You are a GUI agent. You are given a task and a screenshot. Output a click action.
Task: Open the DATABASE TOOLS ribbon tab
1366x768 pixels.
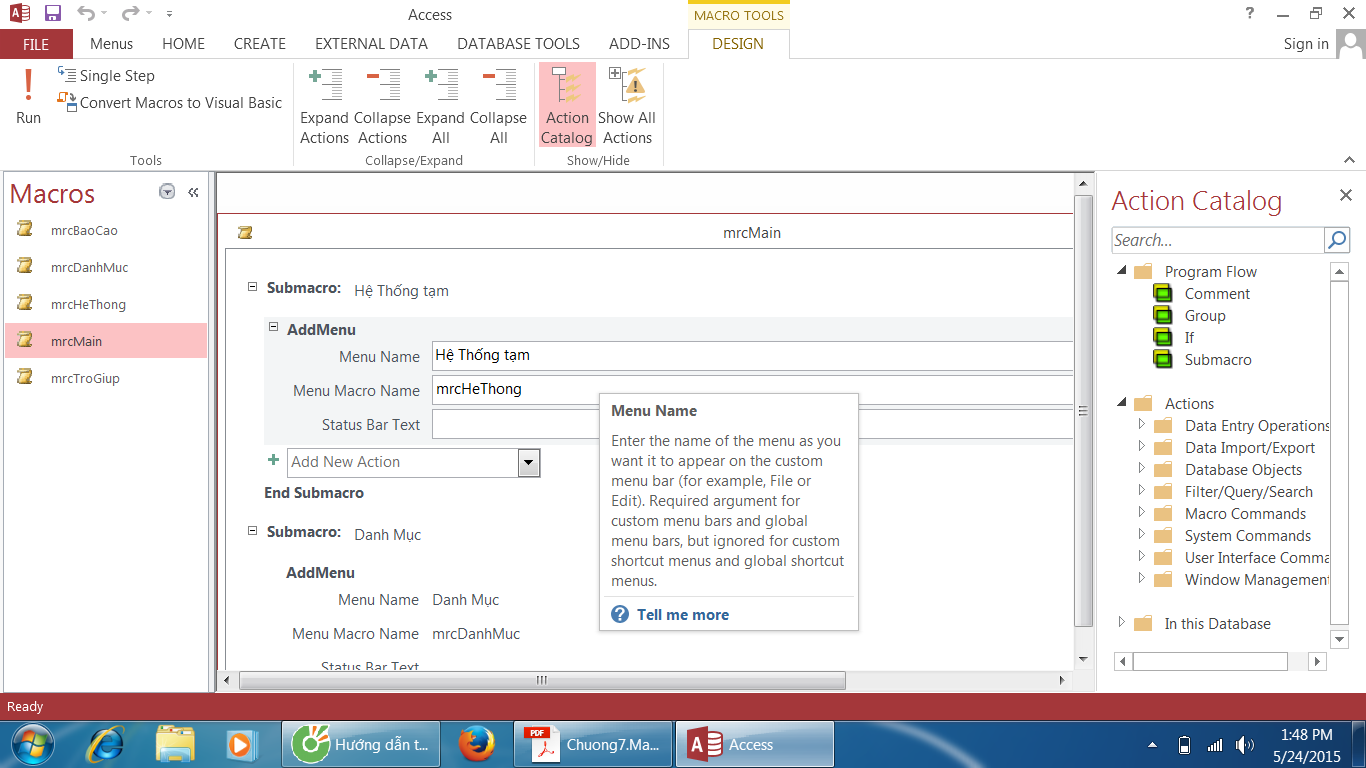pos(518,44)
